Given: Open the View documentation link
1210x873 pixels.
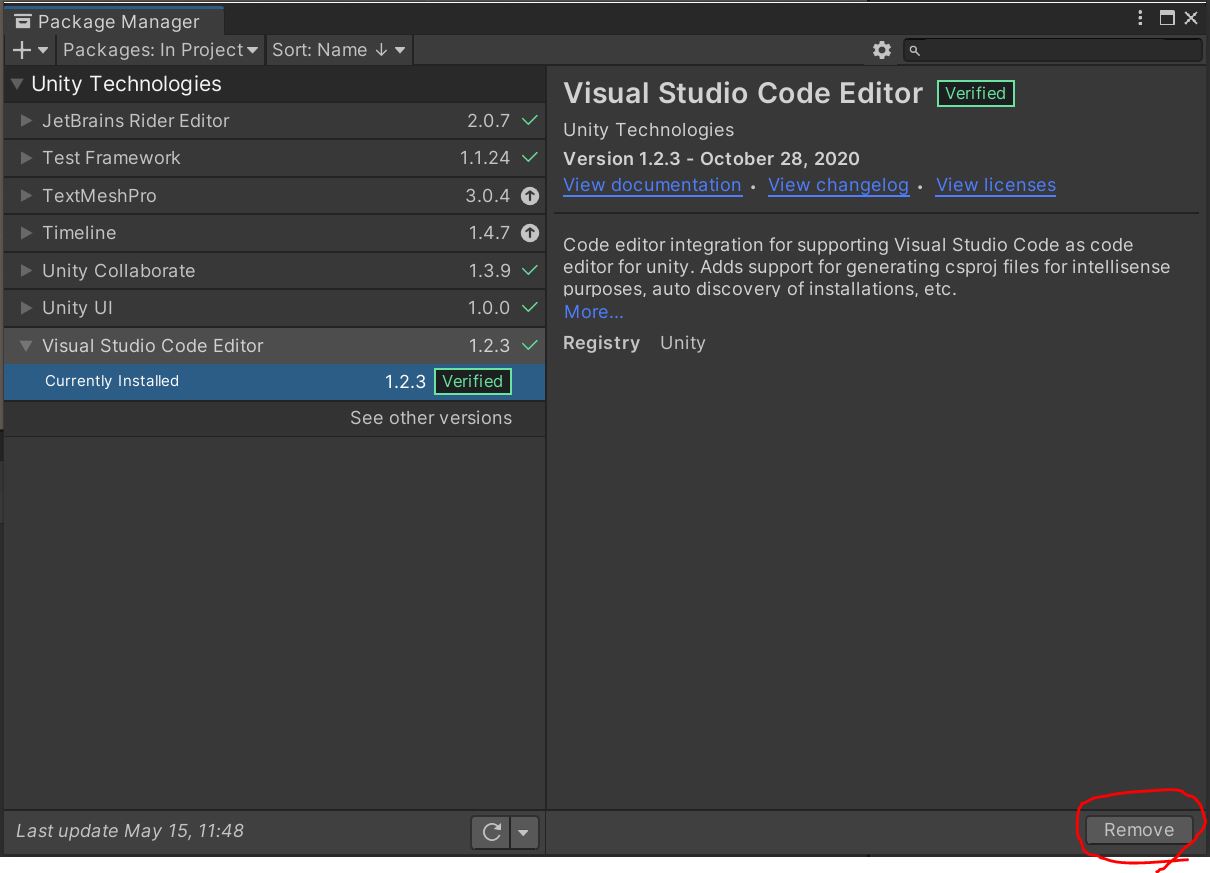Looking at the screenshot, I should (x=652, y=185).
